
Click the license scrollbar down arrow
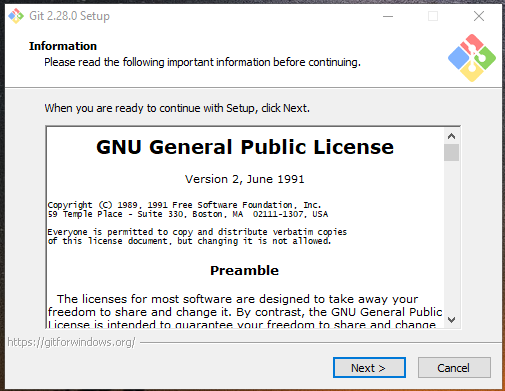(x=451, y=320)
